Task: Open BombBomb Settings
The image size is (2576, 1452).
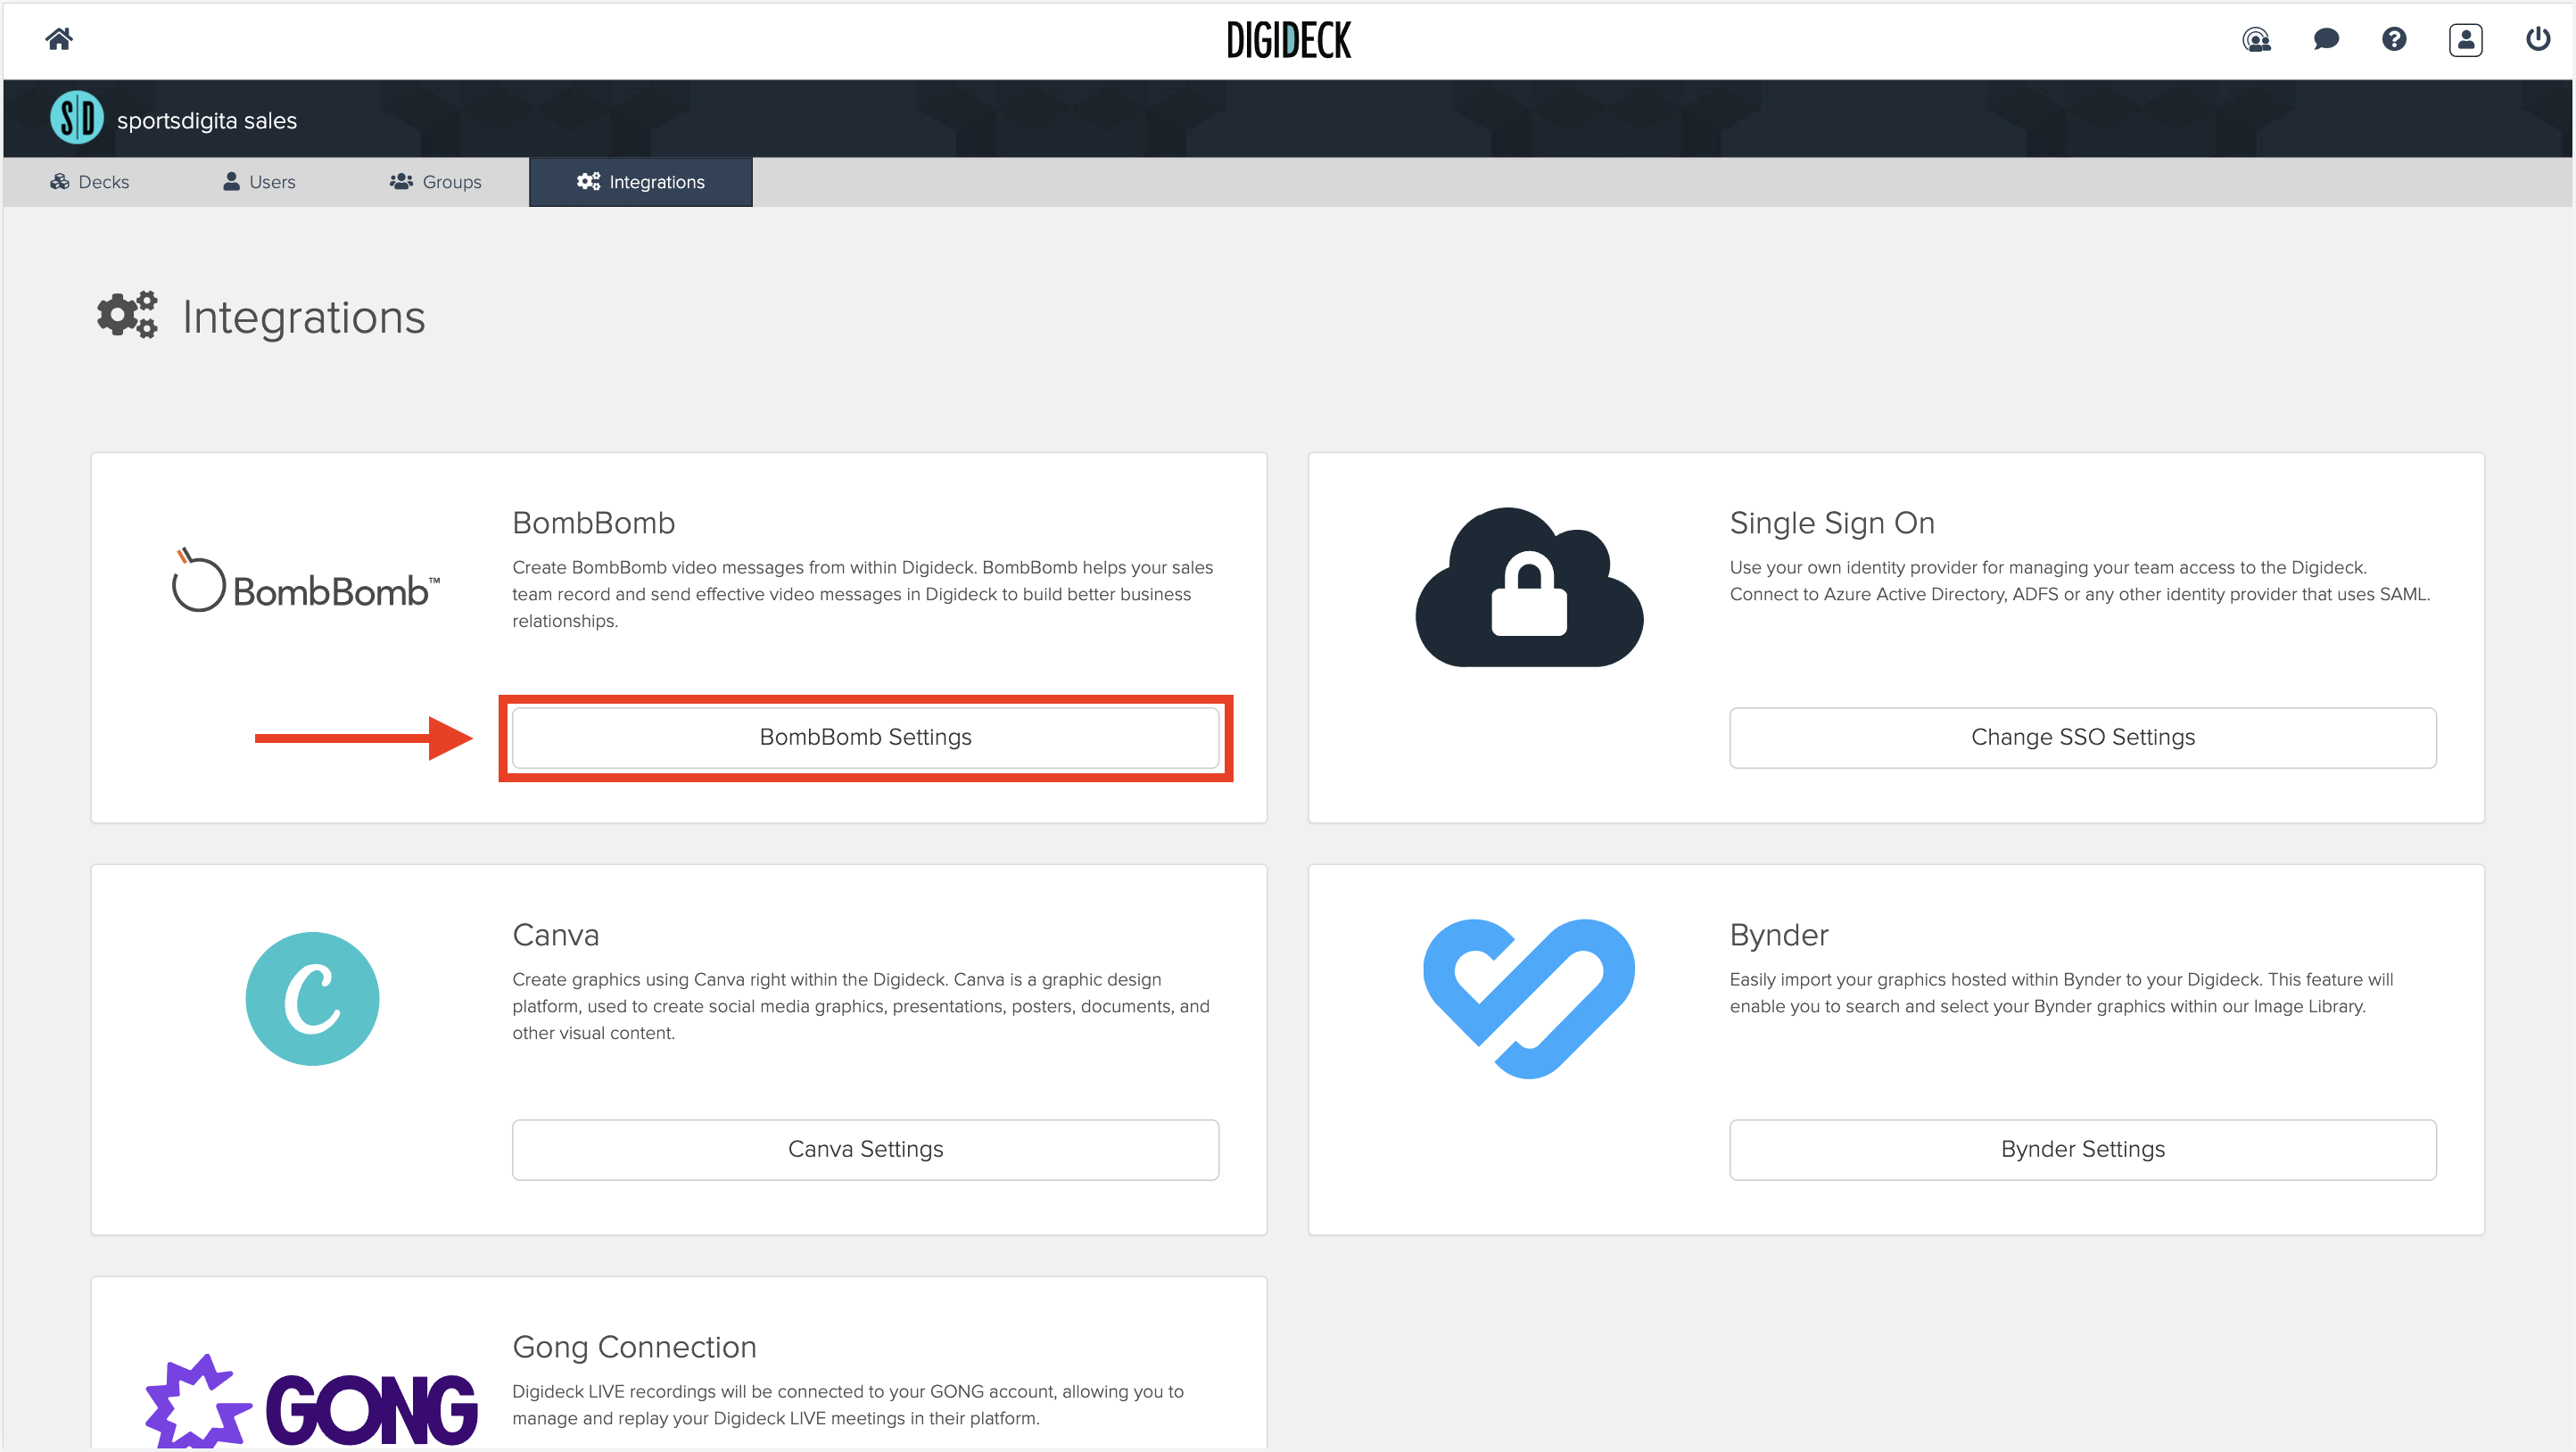Action: pos(866,738)
